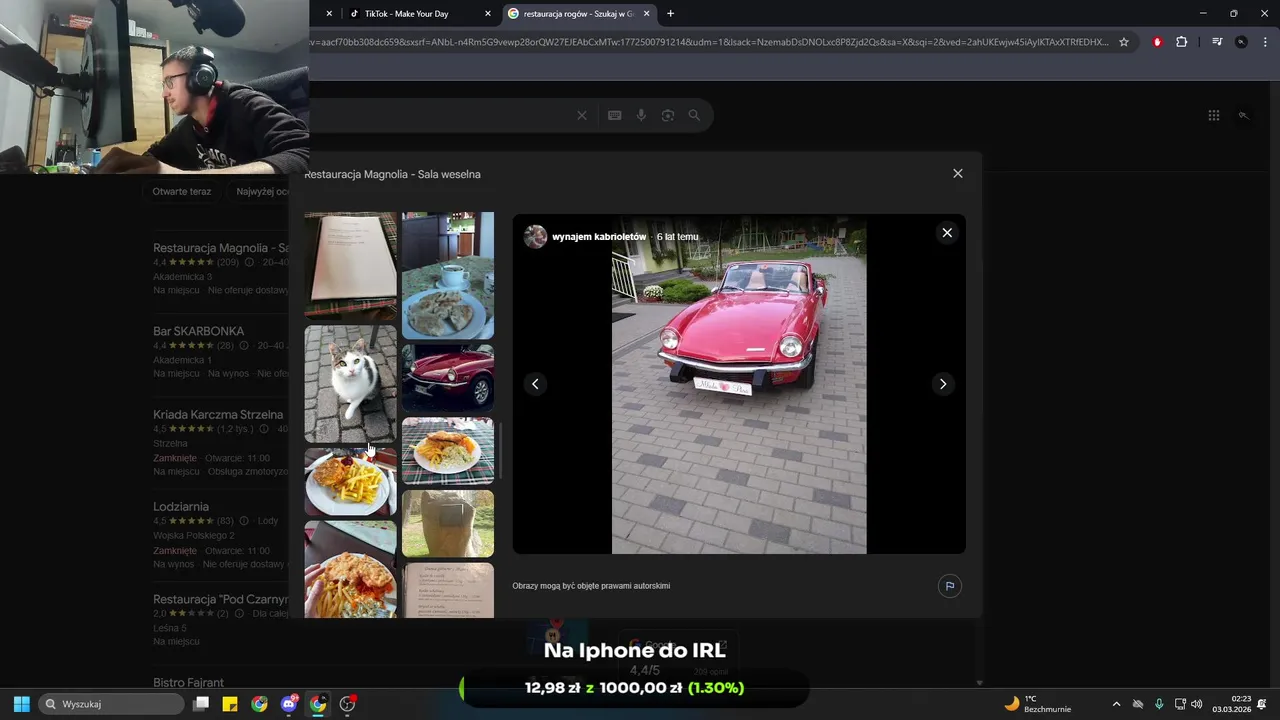Select the meal on checkered tablecloth thumbnail
Screen dimensions: 1280x720
(x=448, y=451)
